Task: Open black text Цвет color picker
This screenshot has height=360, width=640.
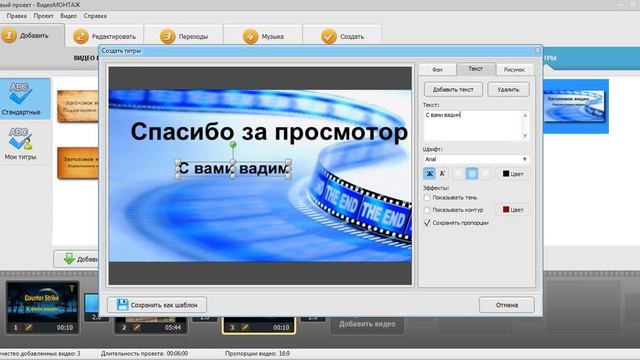Action: 513,173
